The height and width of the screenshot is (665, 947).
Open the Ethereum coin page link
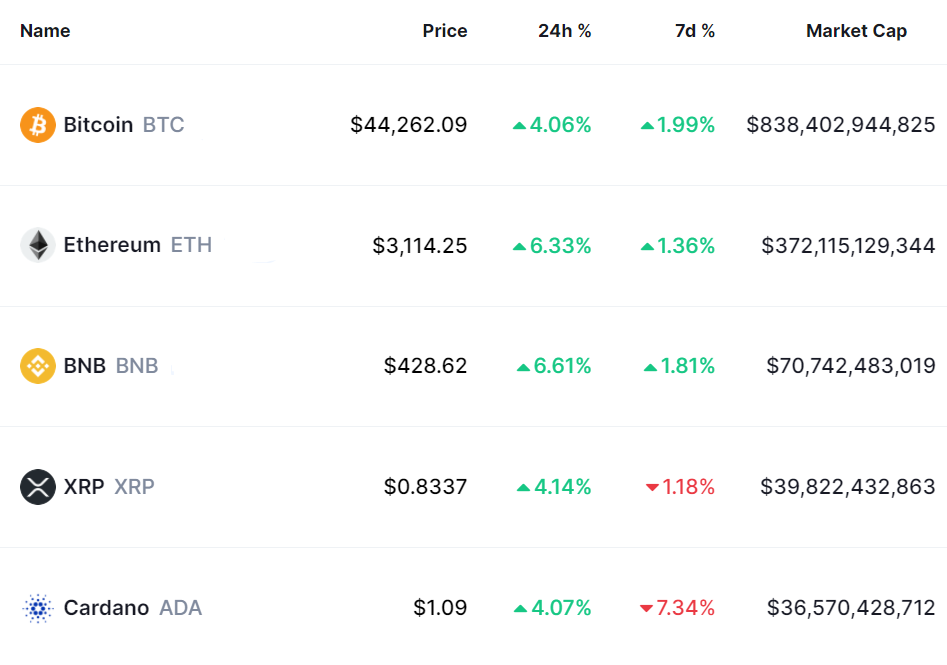click(x=112, y=245)
